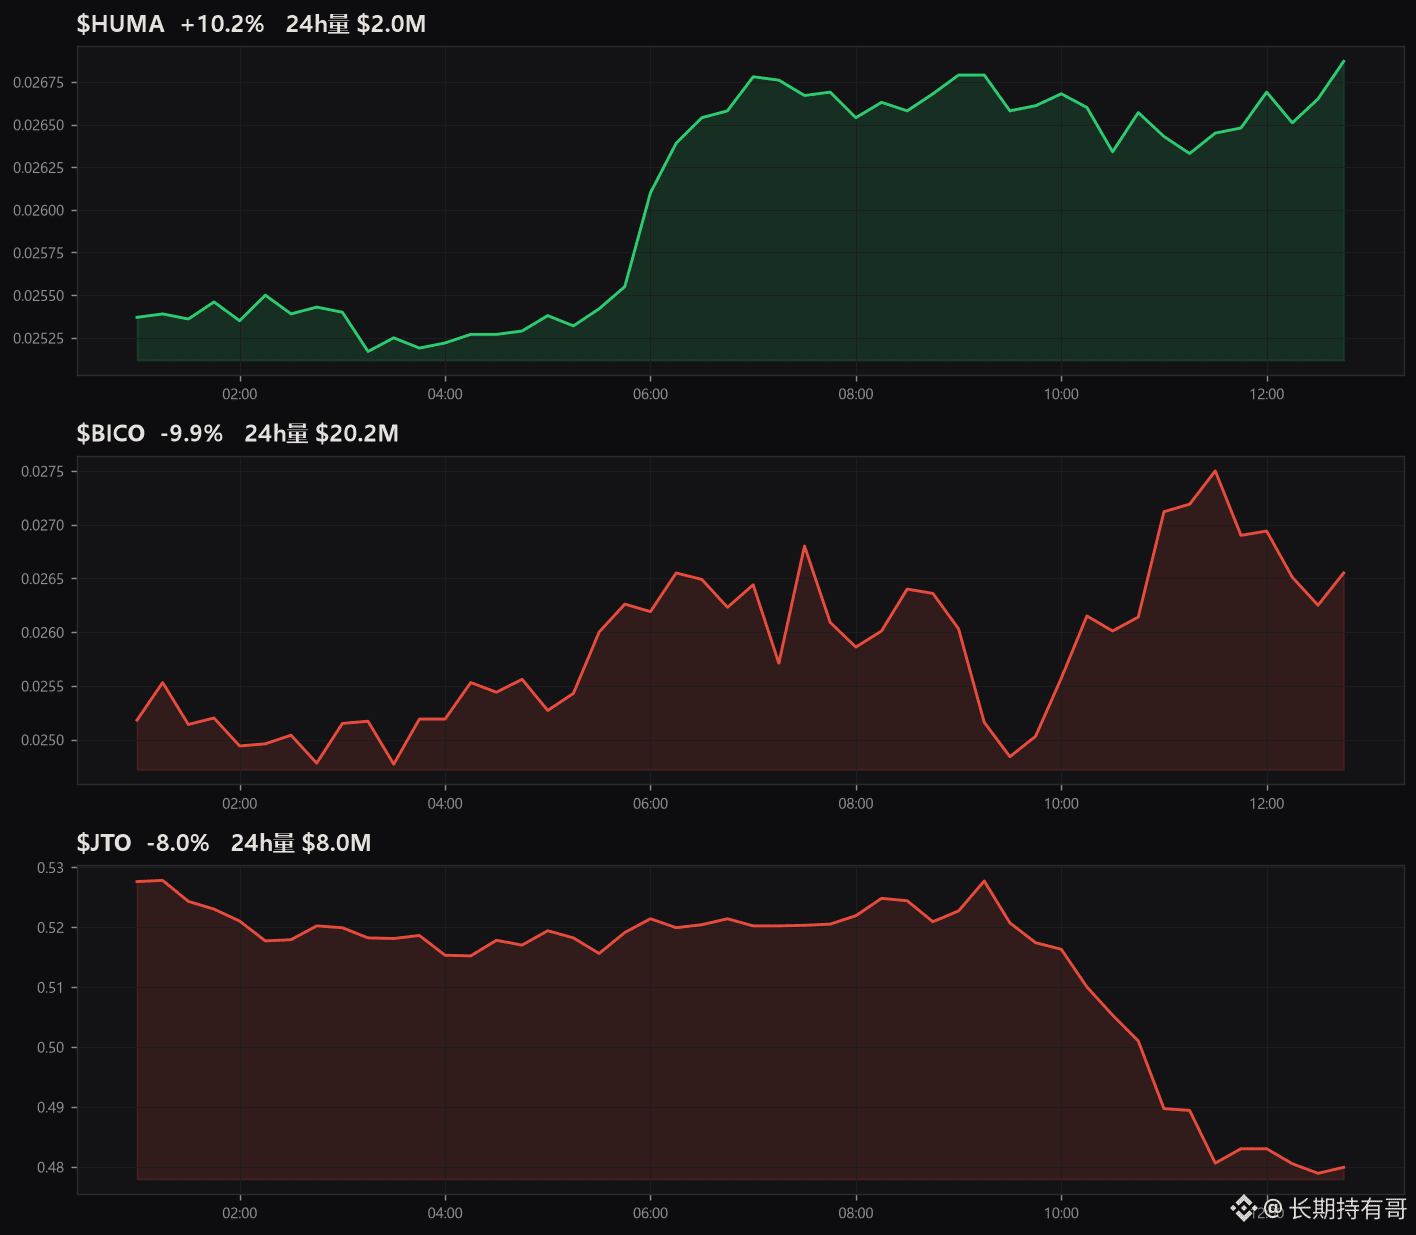This screenshot has width=1416, height=1235.
Task: Select the -9.9% change value
Action: (192, 433)
